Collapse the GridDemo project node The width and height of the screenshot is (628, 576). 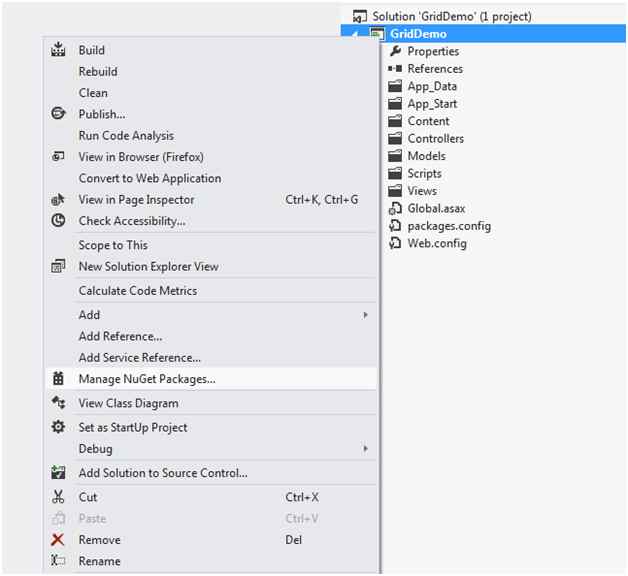click(x=362, y=34)
